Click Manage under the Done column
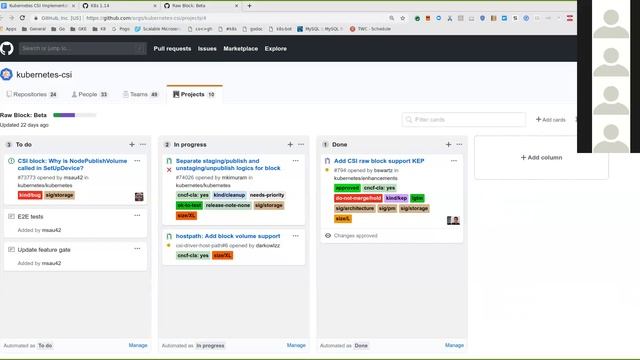The width and height of the screenshot is (640, 360). click(x=454, y=345)
